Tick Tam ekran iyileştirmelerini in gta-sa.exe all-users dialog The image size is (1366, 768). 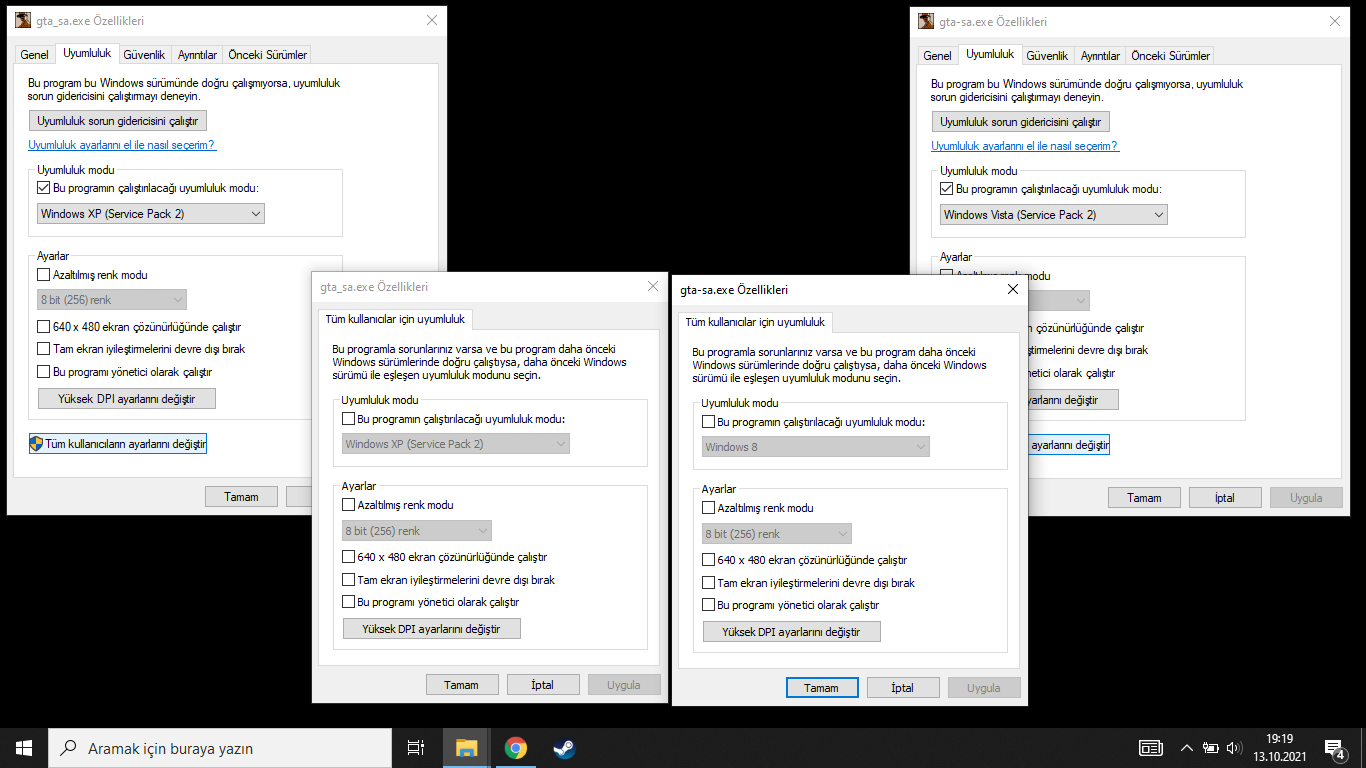click(709, 583)
